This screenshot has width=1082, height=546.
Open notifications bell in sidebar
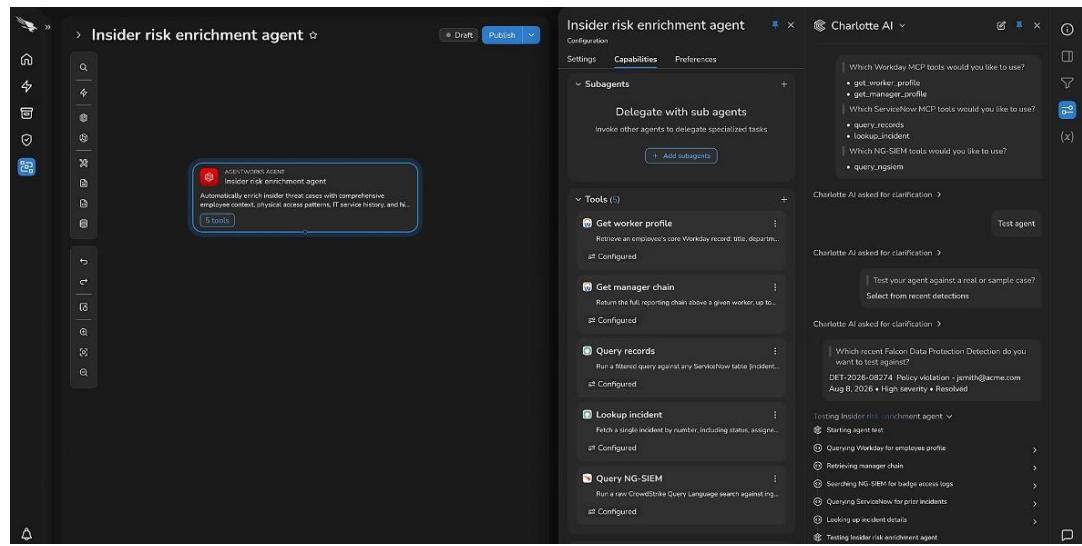point(26,534)
